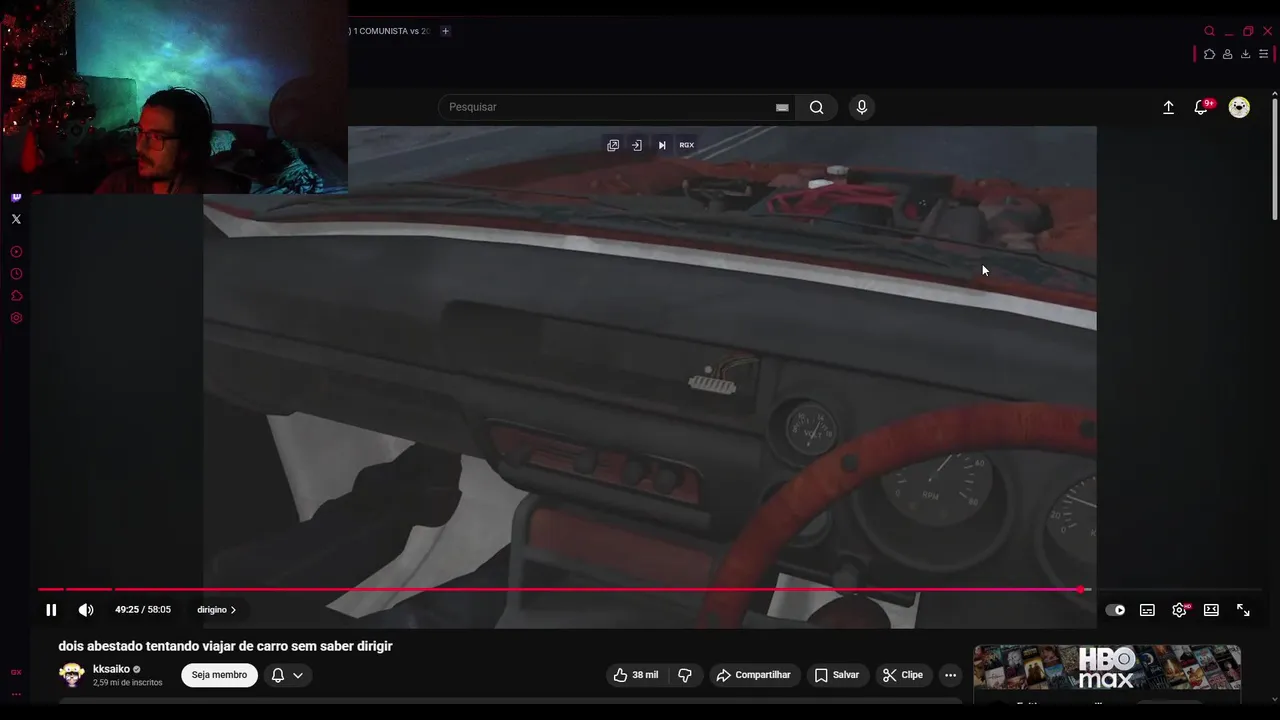Open on-screen keyboard in search box
The height and width of the screenshot is (720, 1280).
[782, 108]
